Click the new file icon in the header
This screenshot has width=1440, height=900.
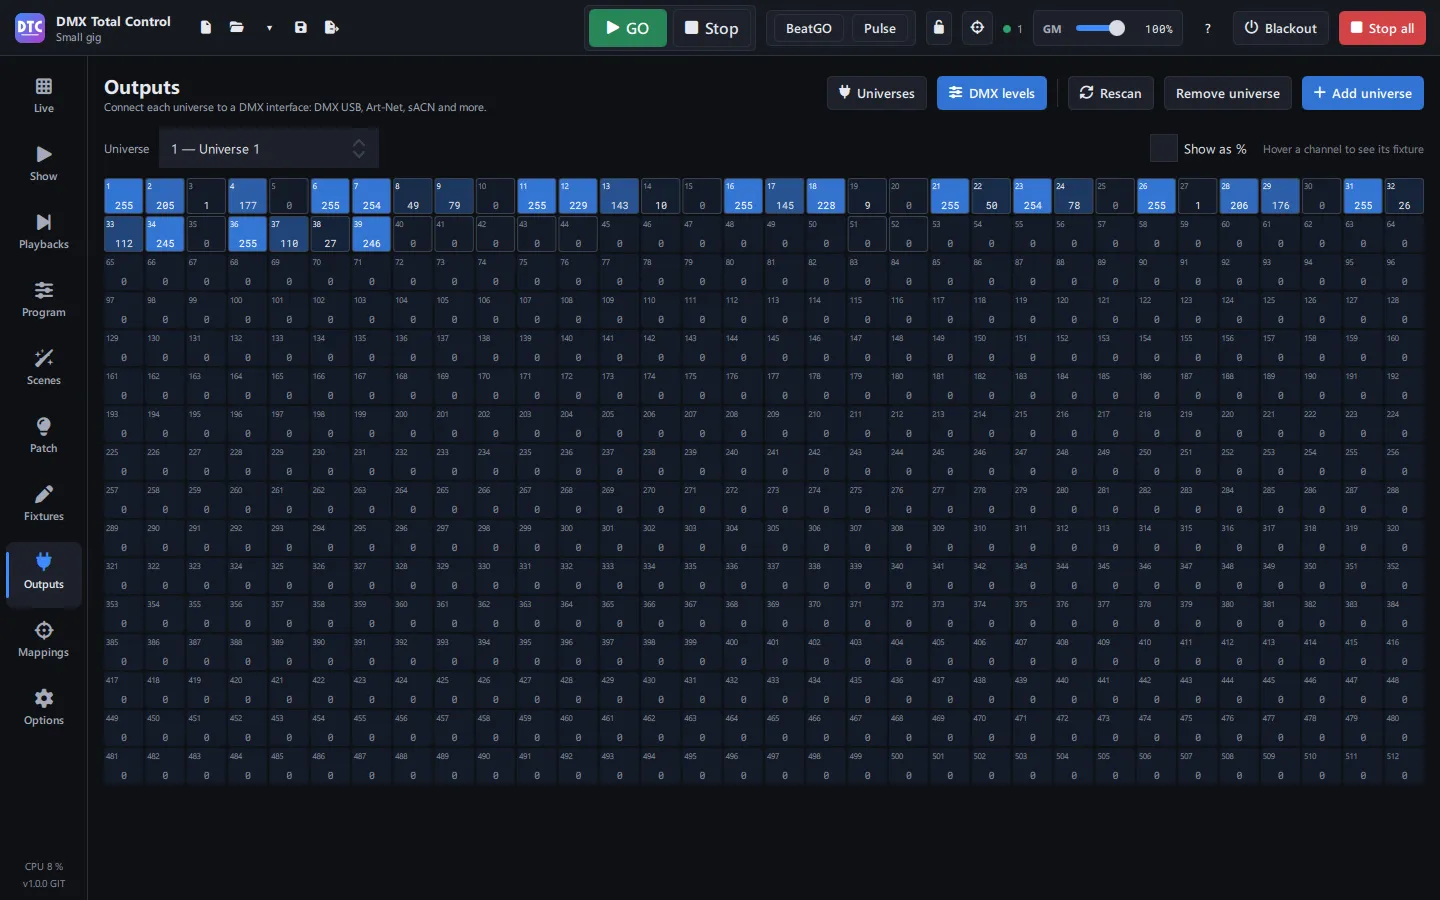pyautogui.click(x=206, y=28)
